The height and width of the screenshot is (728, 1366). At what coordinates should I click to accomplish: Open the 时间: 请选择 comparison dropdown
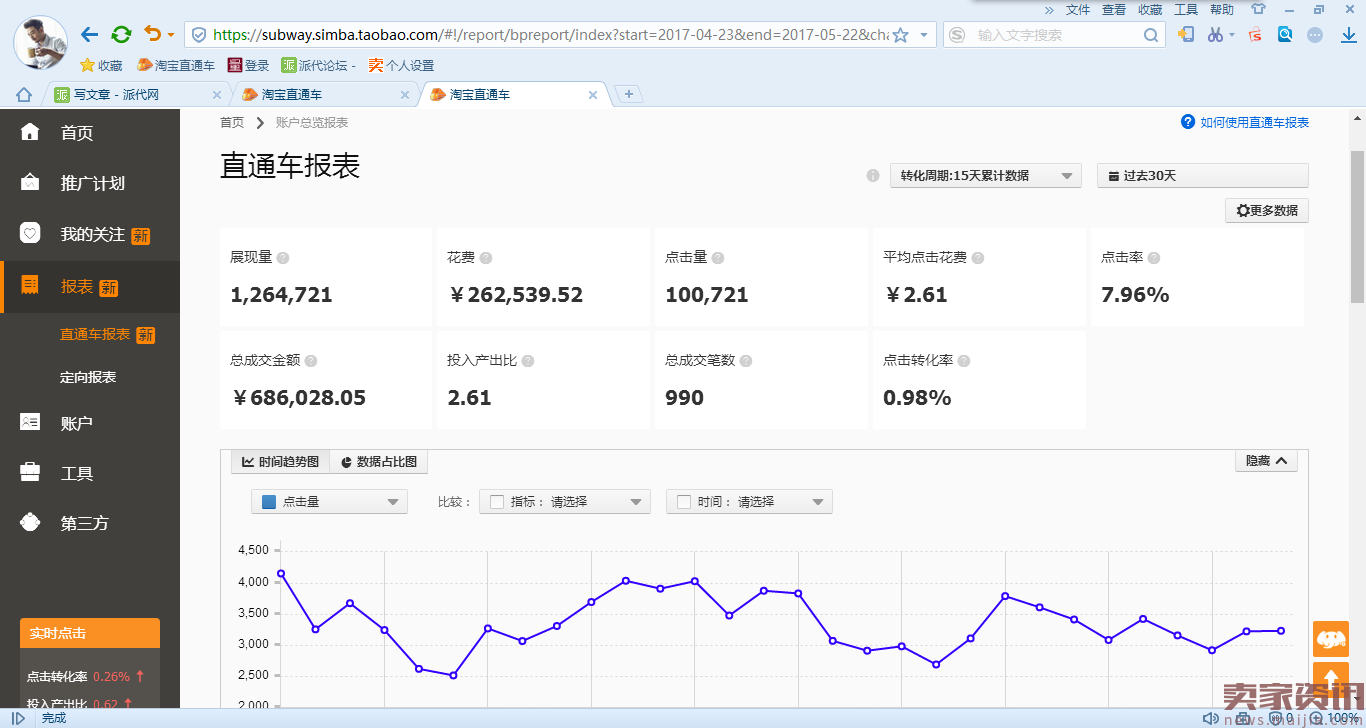[749, 502]
